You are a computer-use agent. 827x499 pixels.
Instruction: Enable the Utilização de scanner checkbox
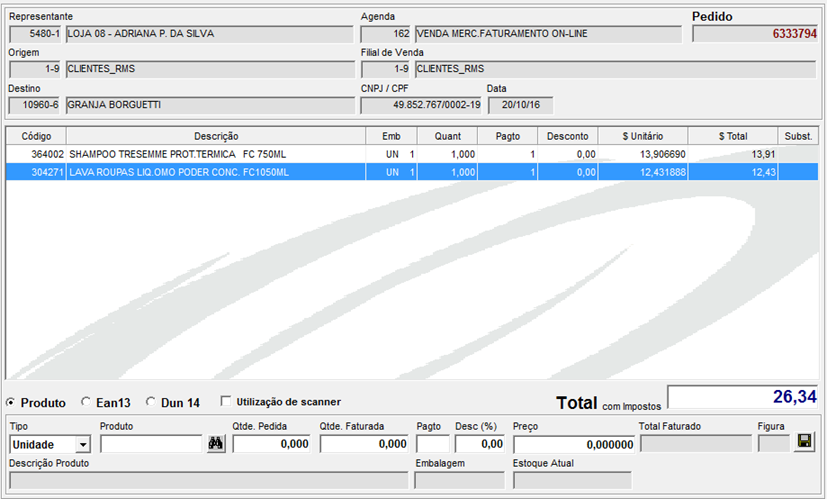[226, 401]
